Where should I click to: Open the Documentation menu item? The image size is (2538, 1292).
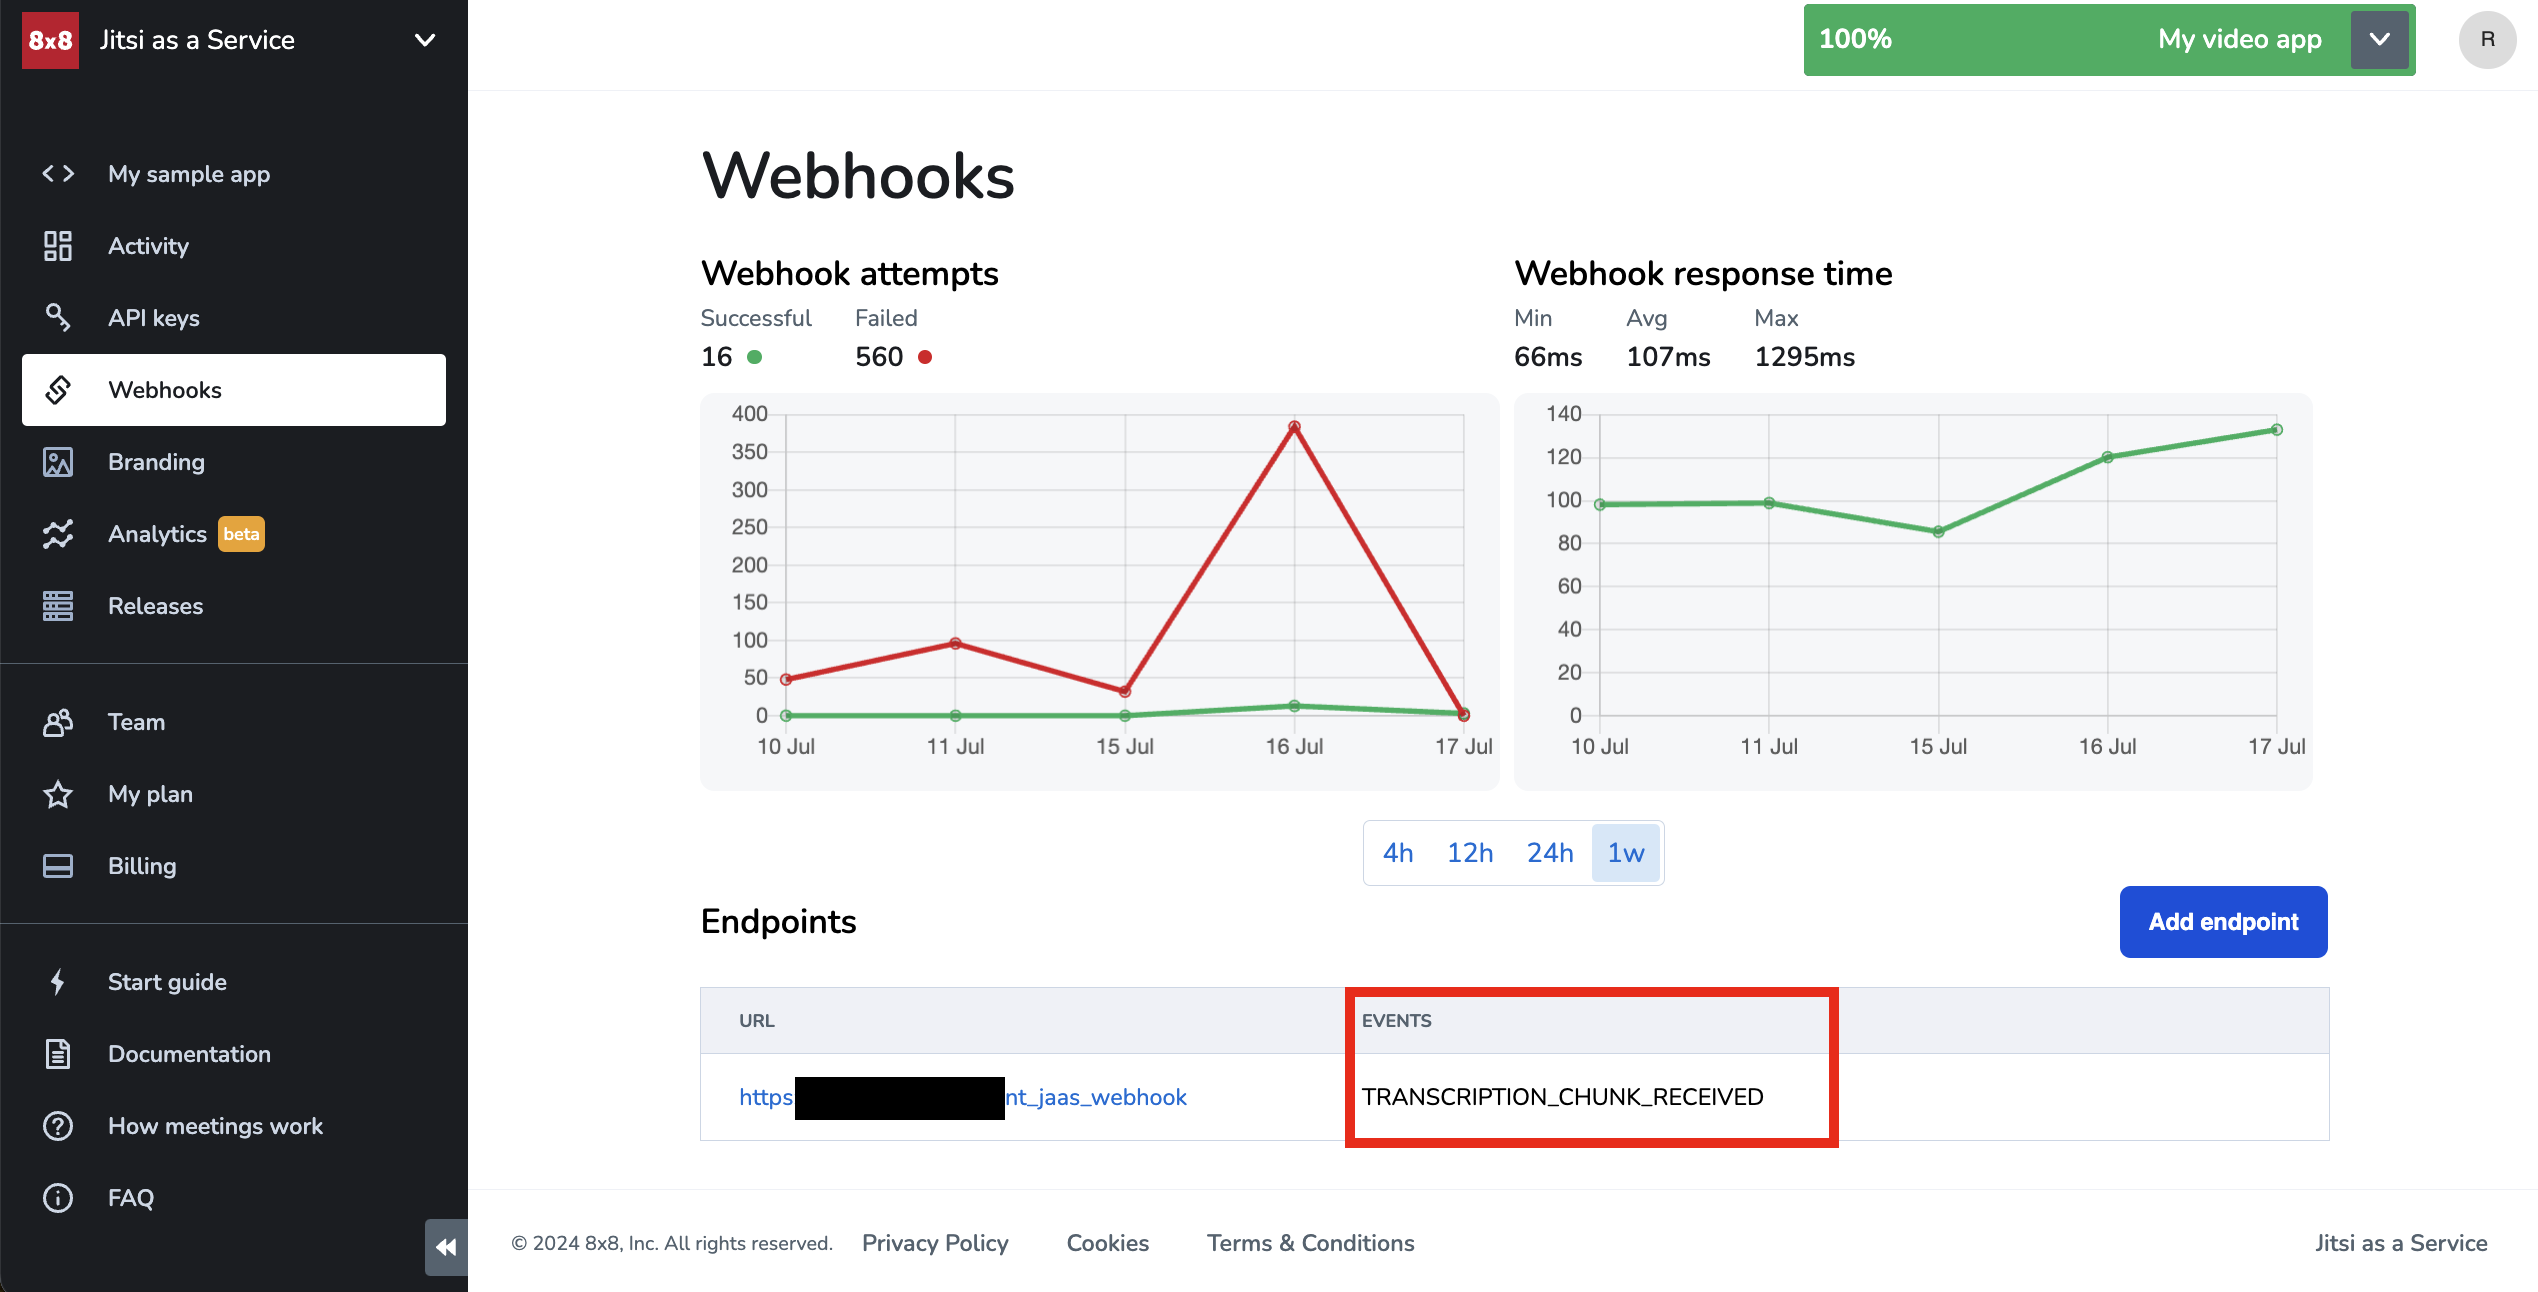pyautogui.click(x=189, y=1054)
